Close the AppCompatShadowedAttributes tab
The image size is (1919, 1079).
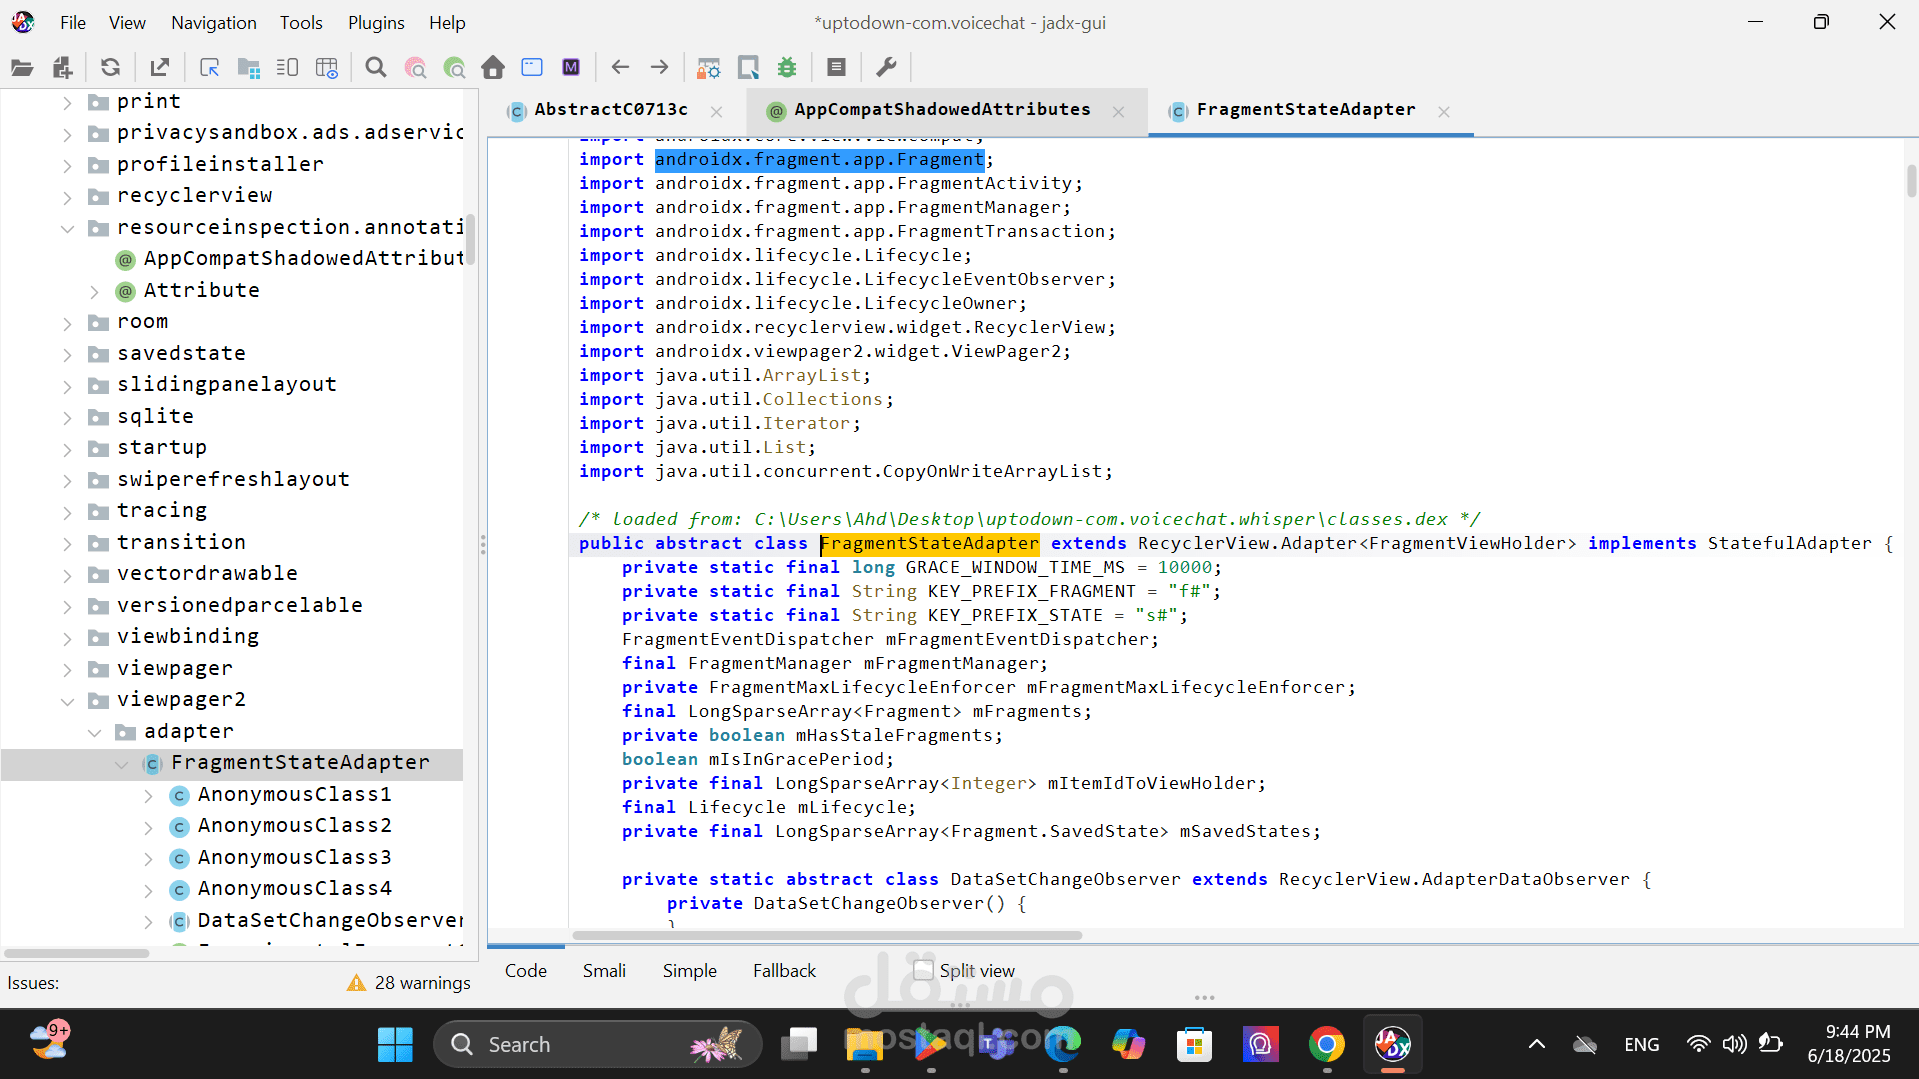(x=1118, y=112)
